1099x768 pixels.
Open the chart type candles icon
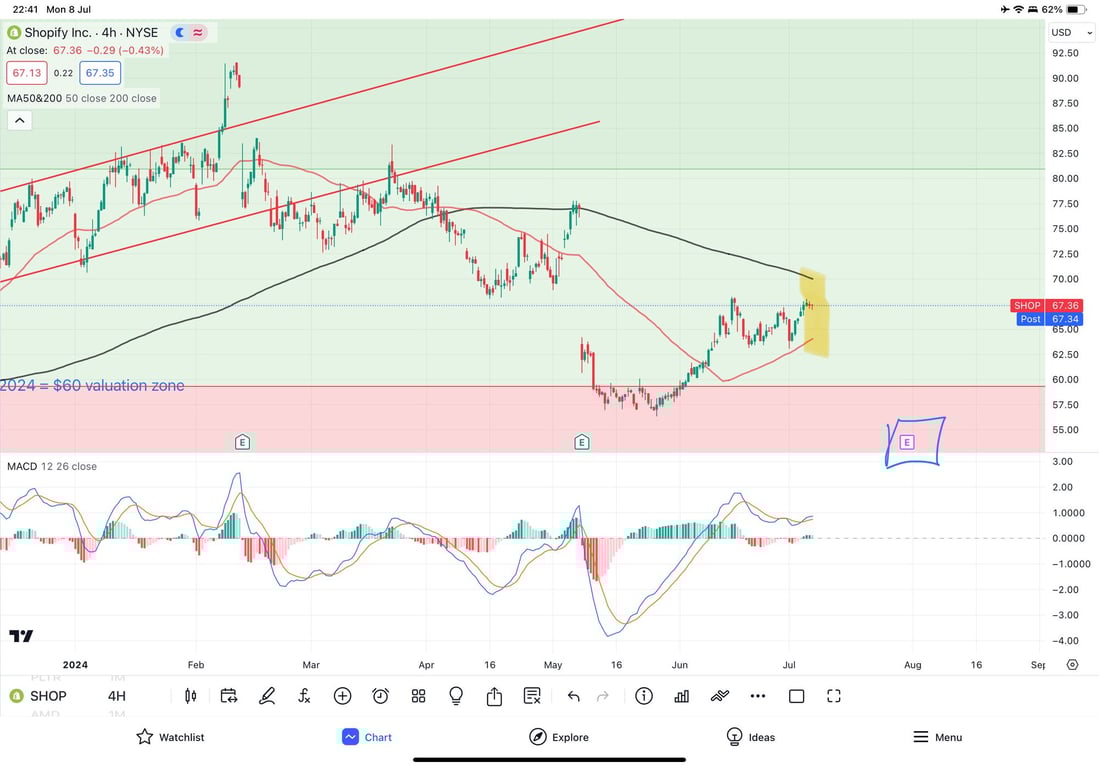[x=190, y=696]
